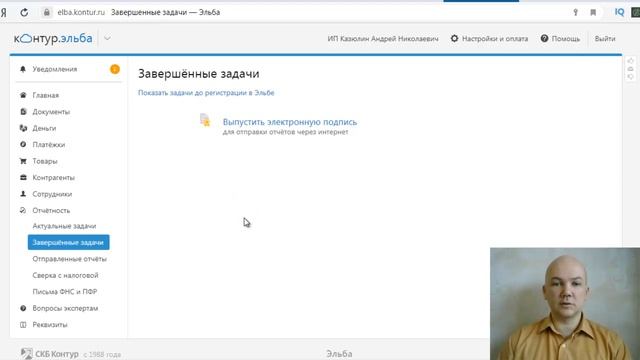Click the briefcase icon beside Контрагенты
640x360 pixels.
23,178
